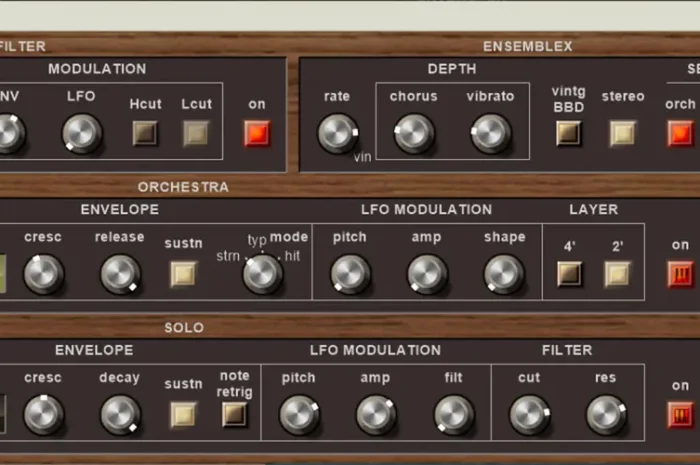Toggle the Solo note retrig button
This screenshot has height=465, width=700.
tap(235, 414)
